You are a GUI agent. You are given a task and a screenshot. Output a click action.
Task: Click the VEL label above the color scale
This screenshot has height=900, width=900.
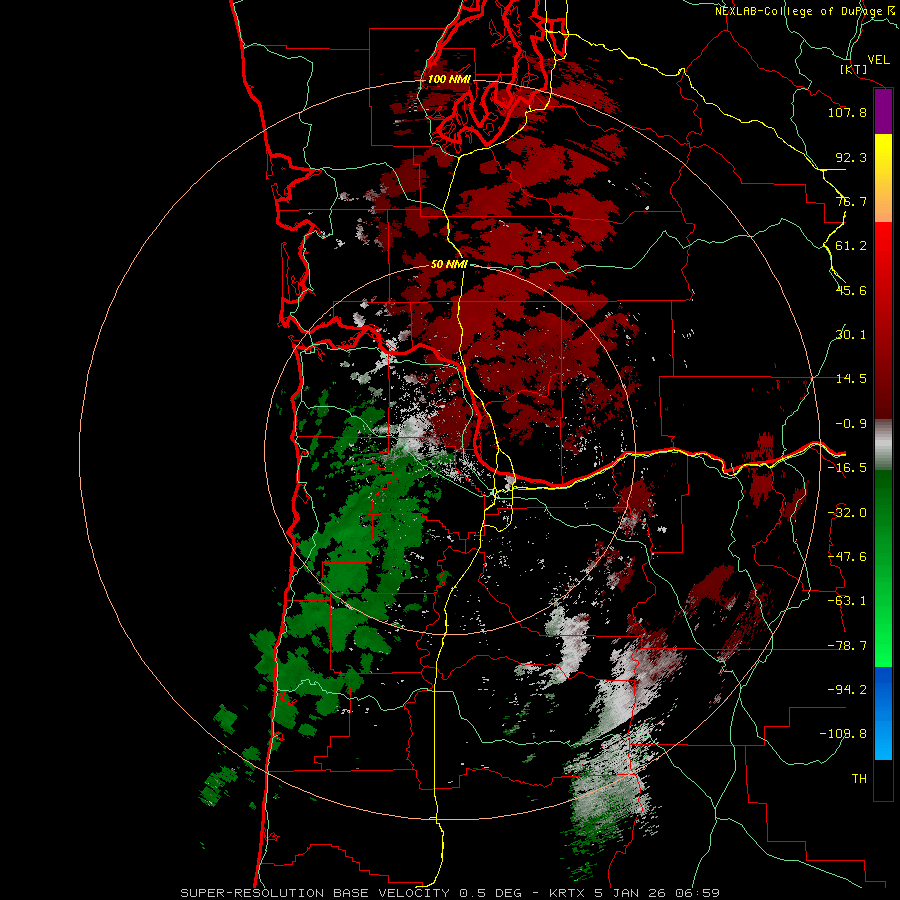point(879,60)
